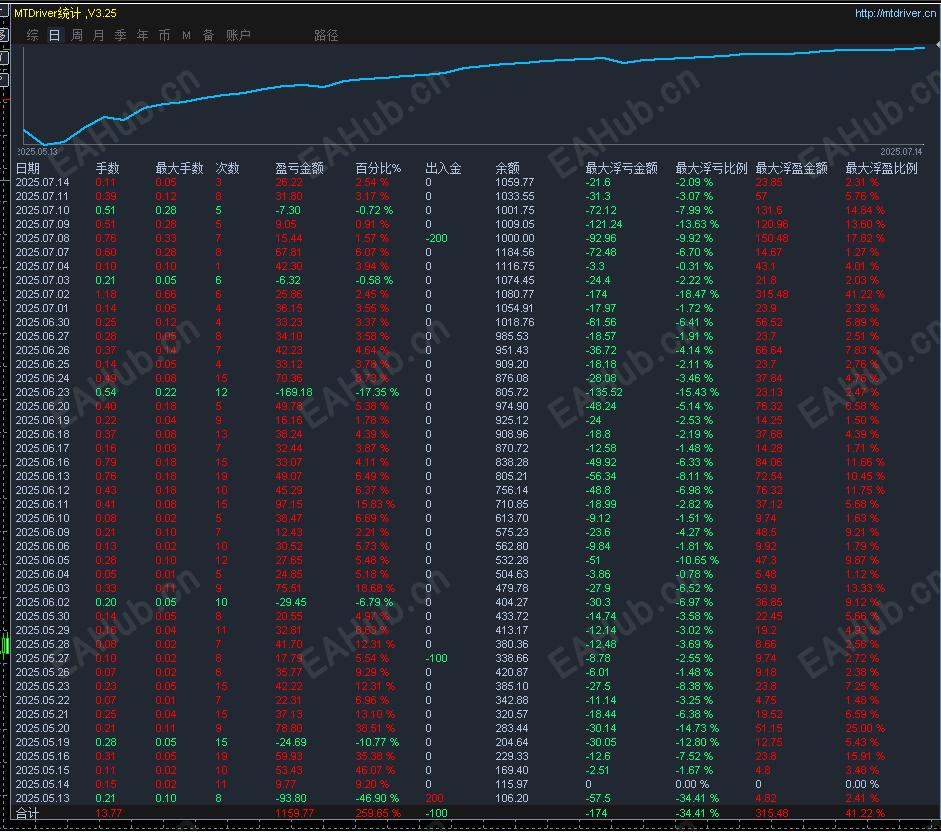Select the 币 currency tab
Image resolution: width=941 pixels, height=832 pixels.
click(x=164, y=35)
